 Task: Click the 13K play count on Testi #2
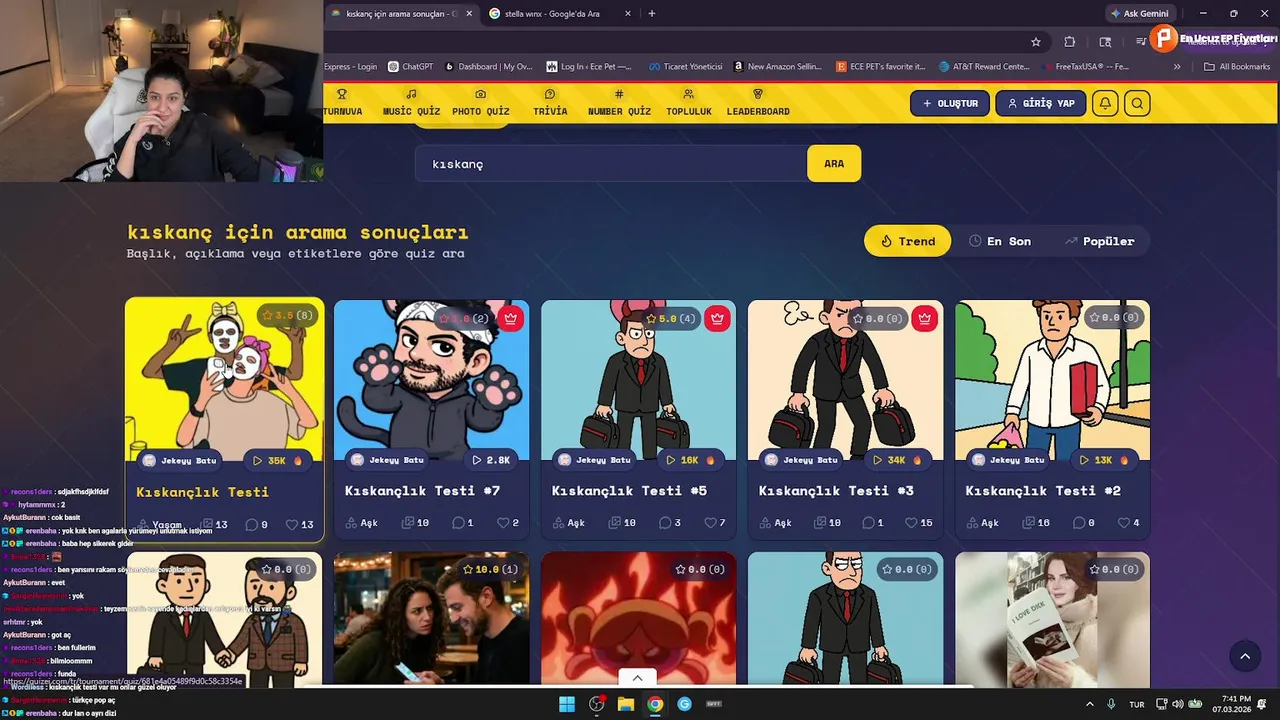(x=1104, y=460)
